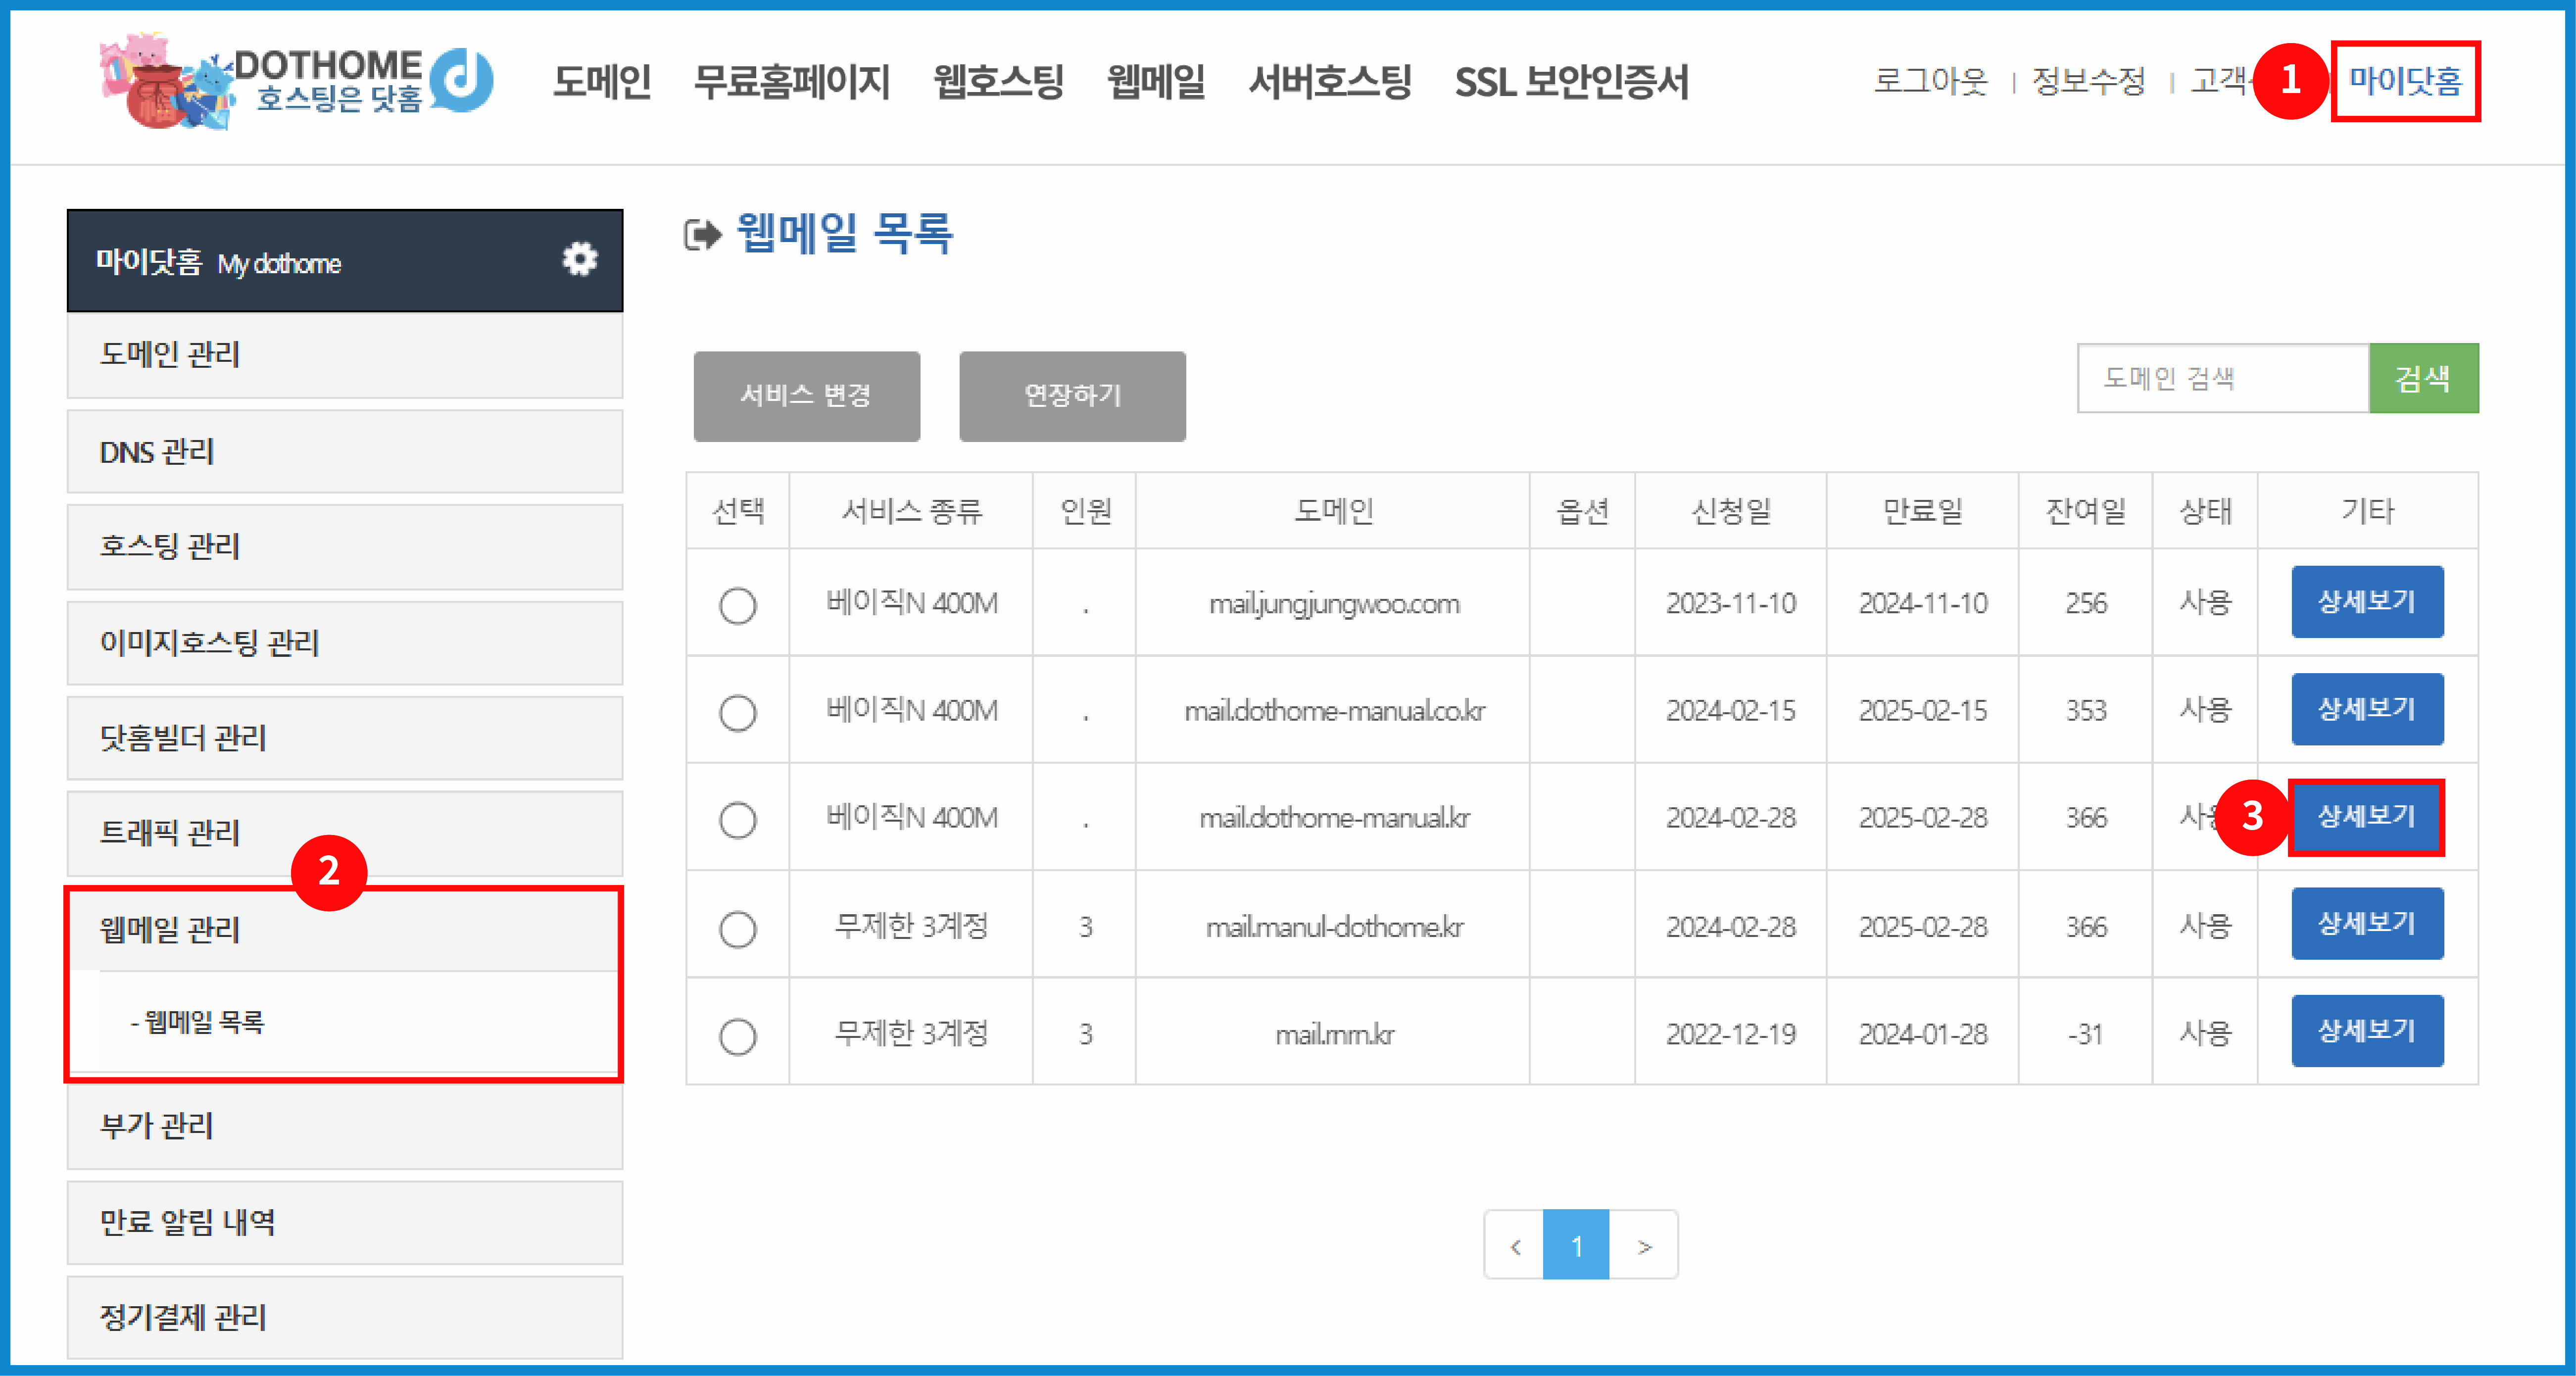Click the 서비스 변경 button
This screenshot has width=2576, height=1376.
806,395
